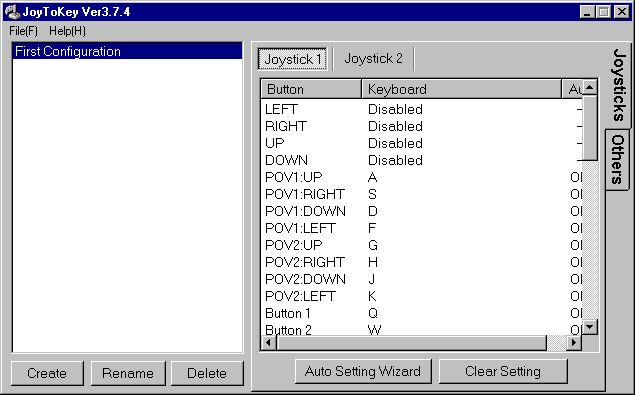635x395 pixels.
Task: Select First Configuration in the list
Action: tap(127, 51)
